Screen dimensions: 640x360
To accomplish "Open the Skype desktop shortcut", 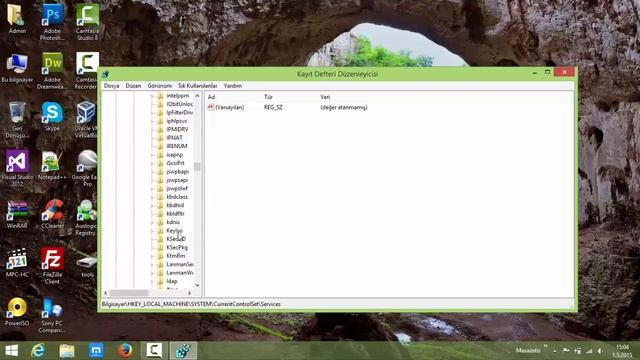I will (x=52, y=116).
